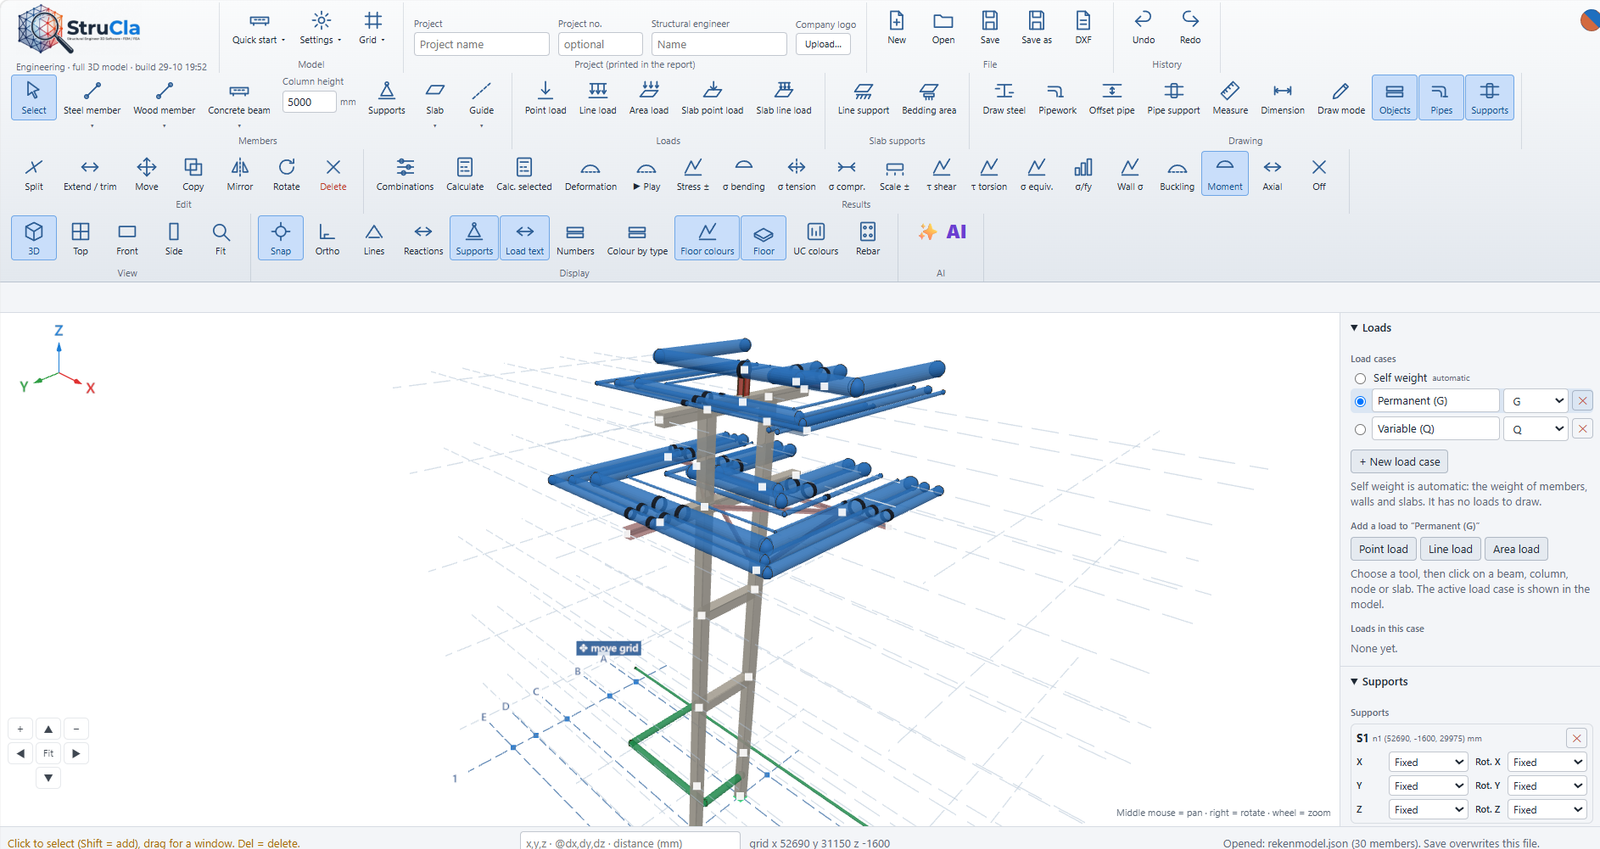Viewport: 1600px width, 849px height.
Task: Show Deformation results
Action: pyautogui.click(x=591, y=174)
